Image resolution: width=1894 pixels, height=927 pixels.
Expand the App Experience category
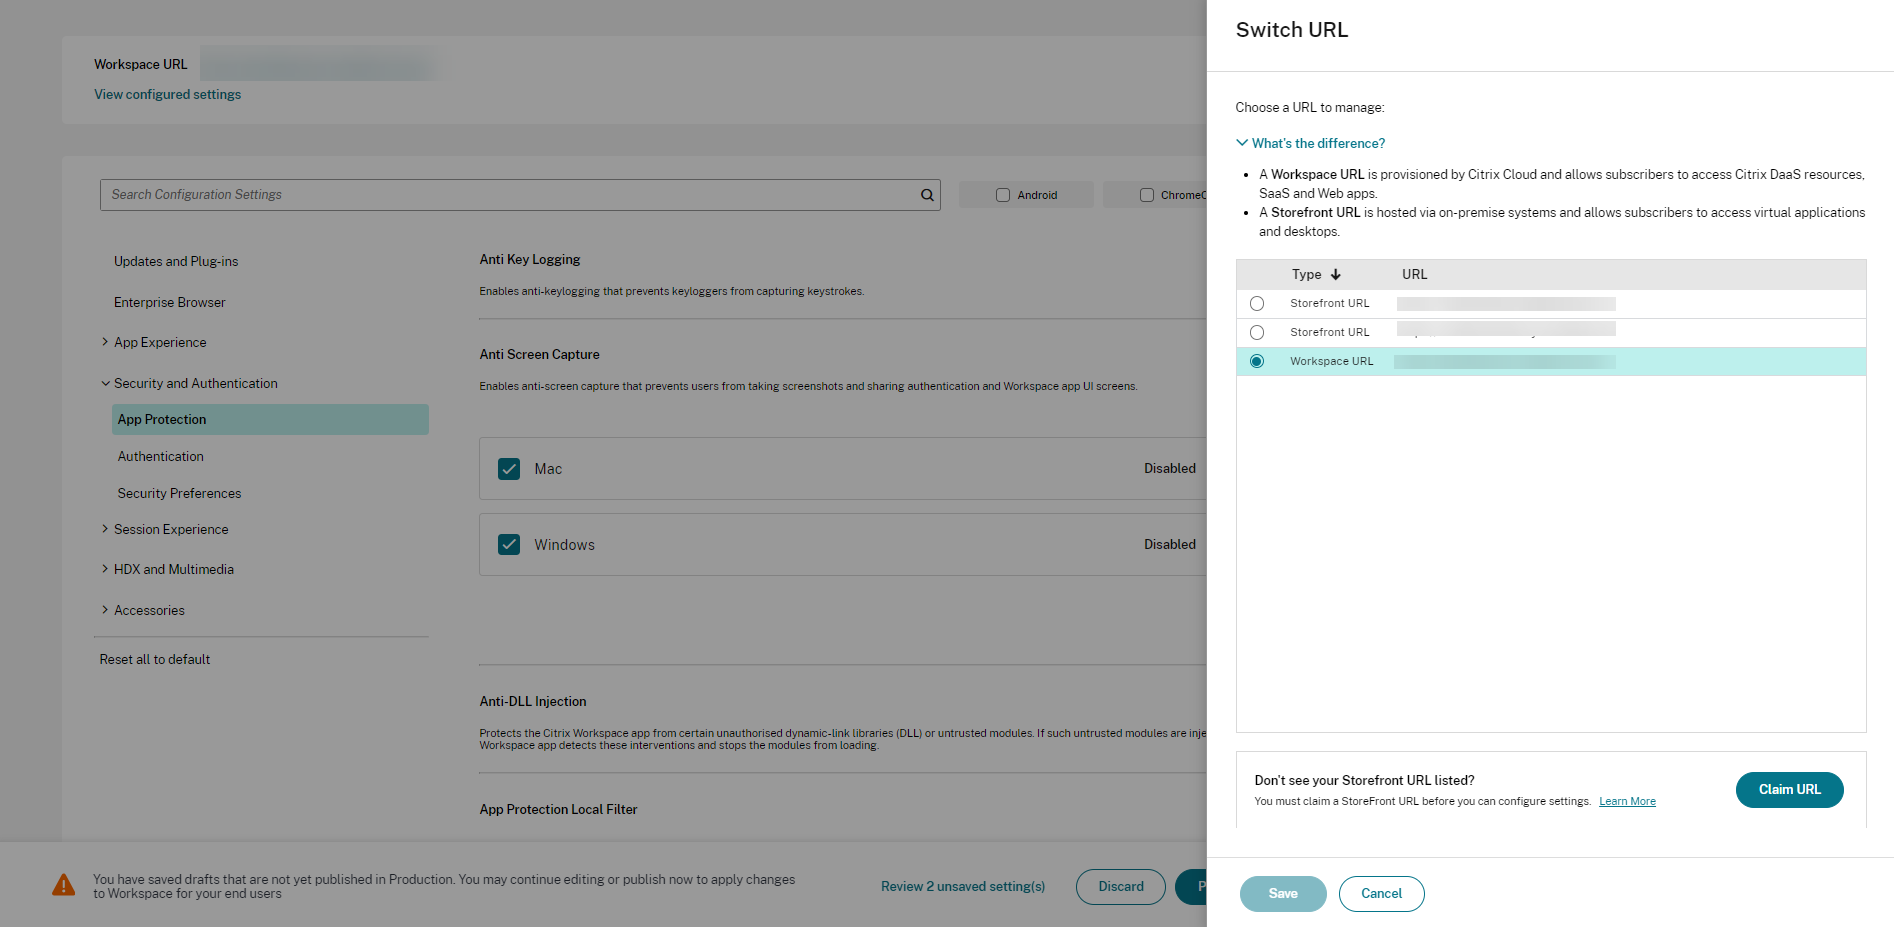(105, 342)
